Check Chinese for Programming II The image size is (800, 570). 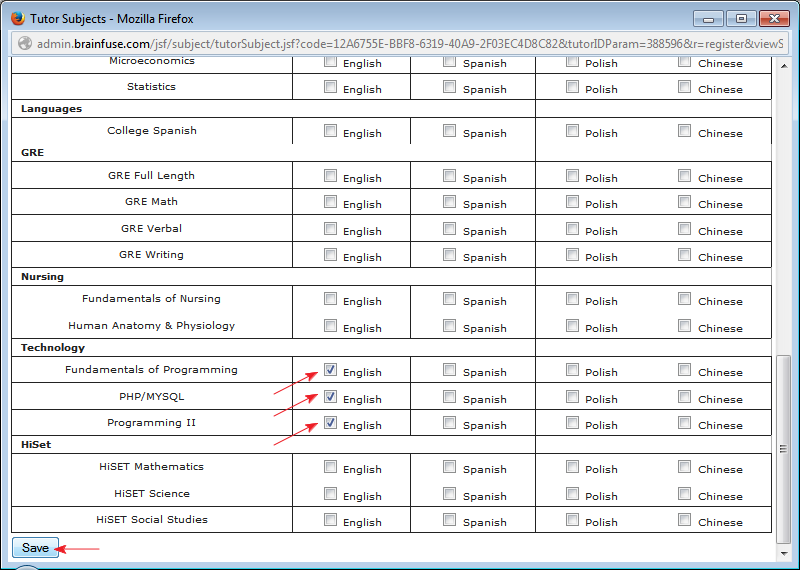[x=685, y=423]
